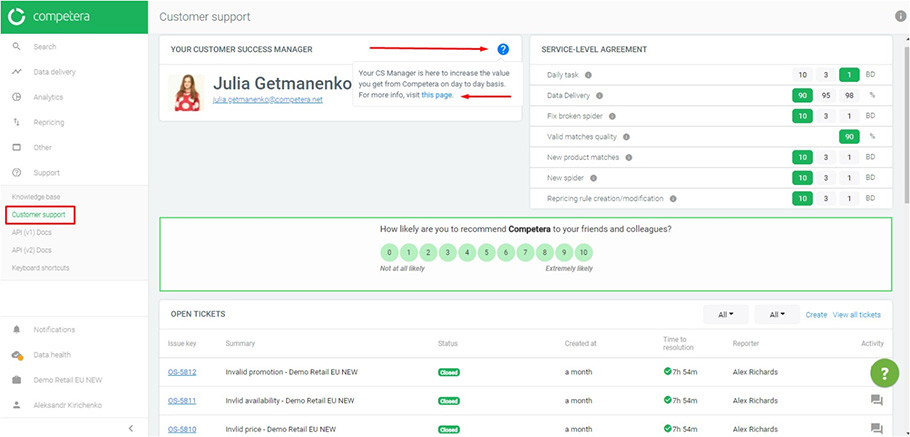The width and height of the screenshot is (910, 437).
Task: Click the Competera logo icon
Action: (x=17, y=16)
